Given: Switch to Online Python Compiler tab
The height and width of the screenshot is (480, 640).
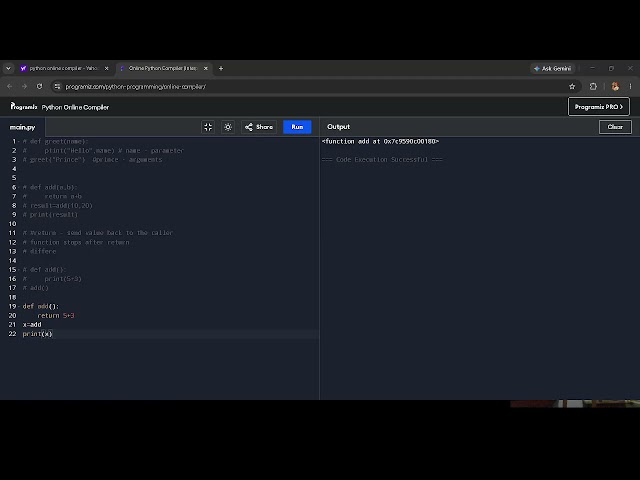Looking at the screenshot, I should 162,68.
